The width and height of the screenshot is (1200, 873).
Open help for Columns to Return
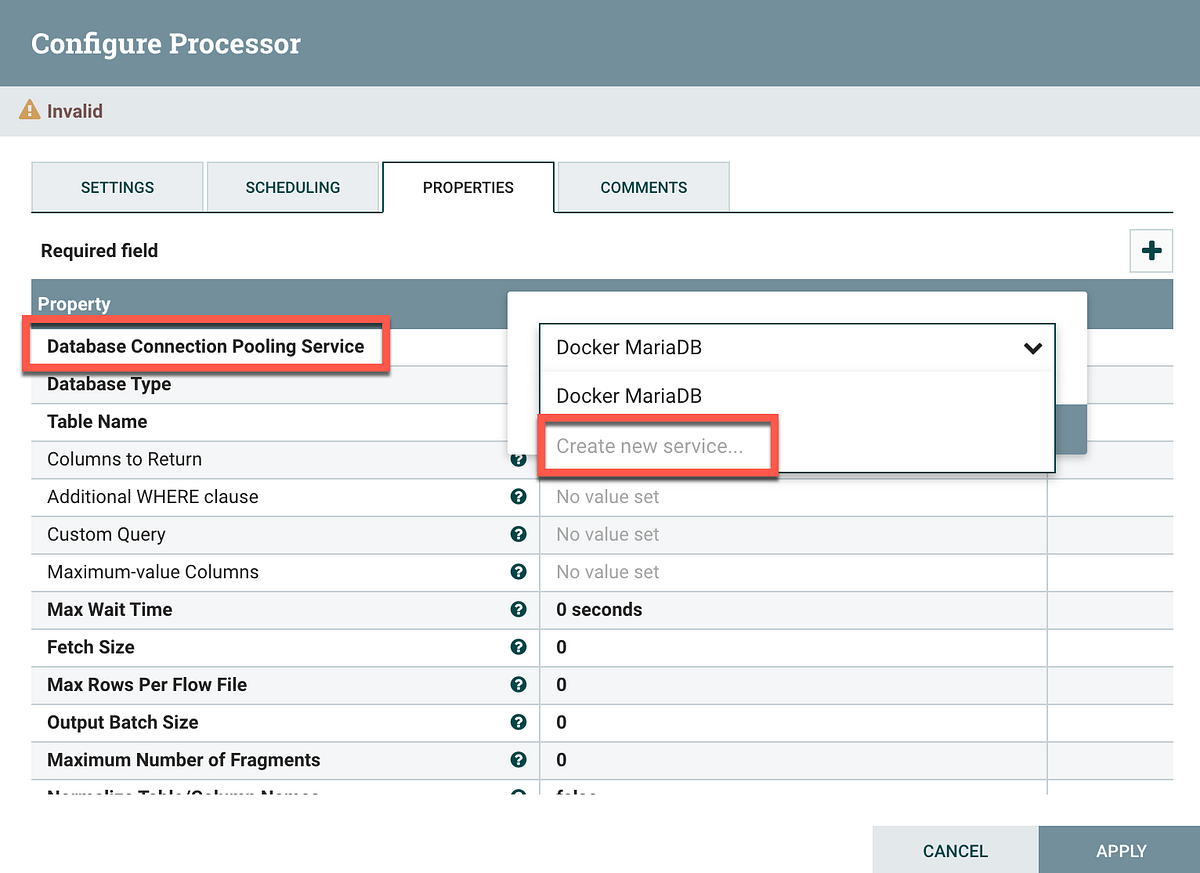[518, 459]
